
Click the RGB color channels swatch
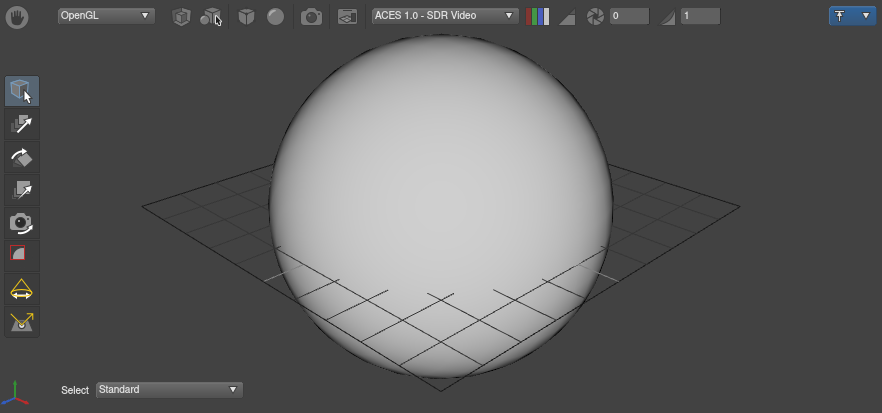537,16
